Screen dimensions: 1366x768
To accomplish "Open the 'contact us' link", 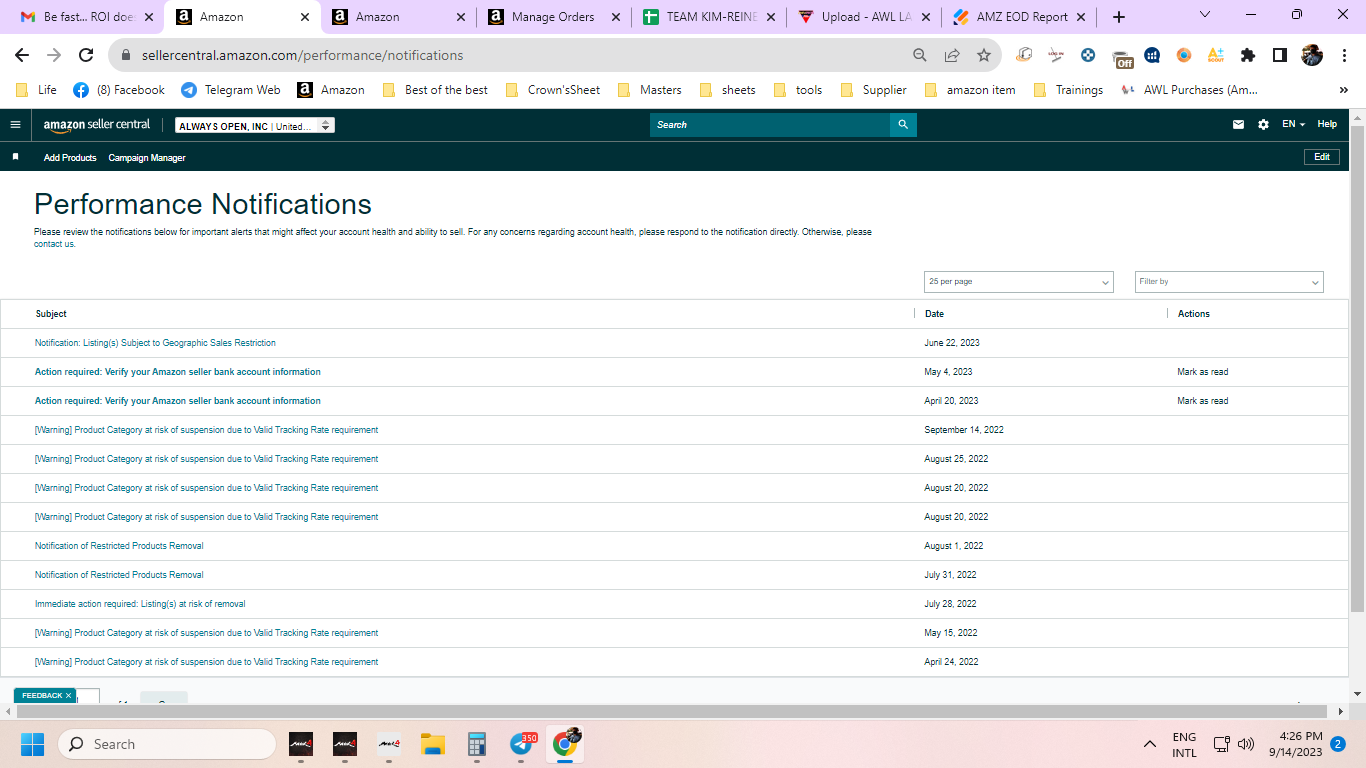I will [x=54, y=244].
